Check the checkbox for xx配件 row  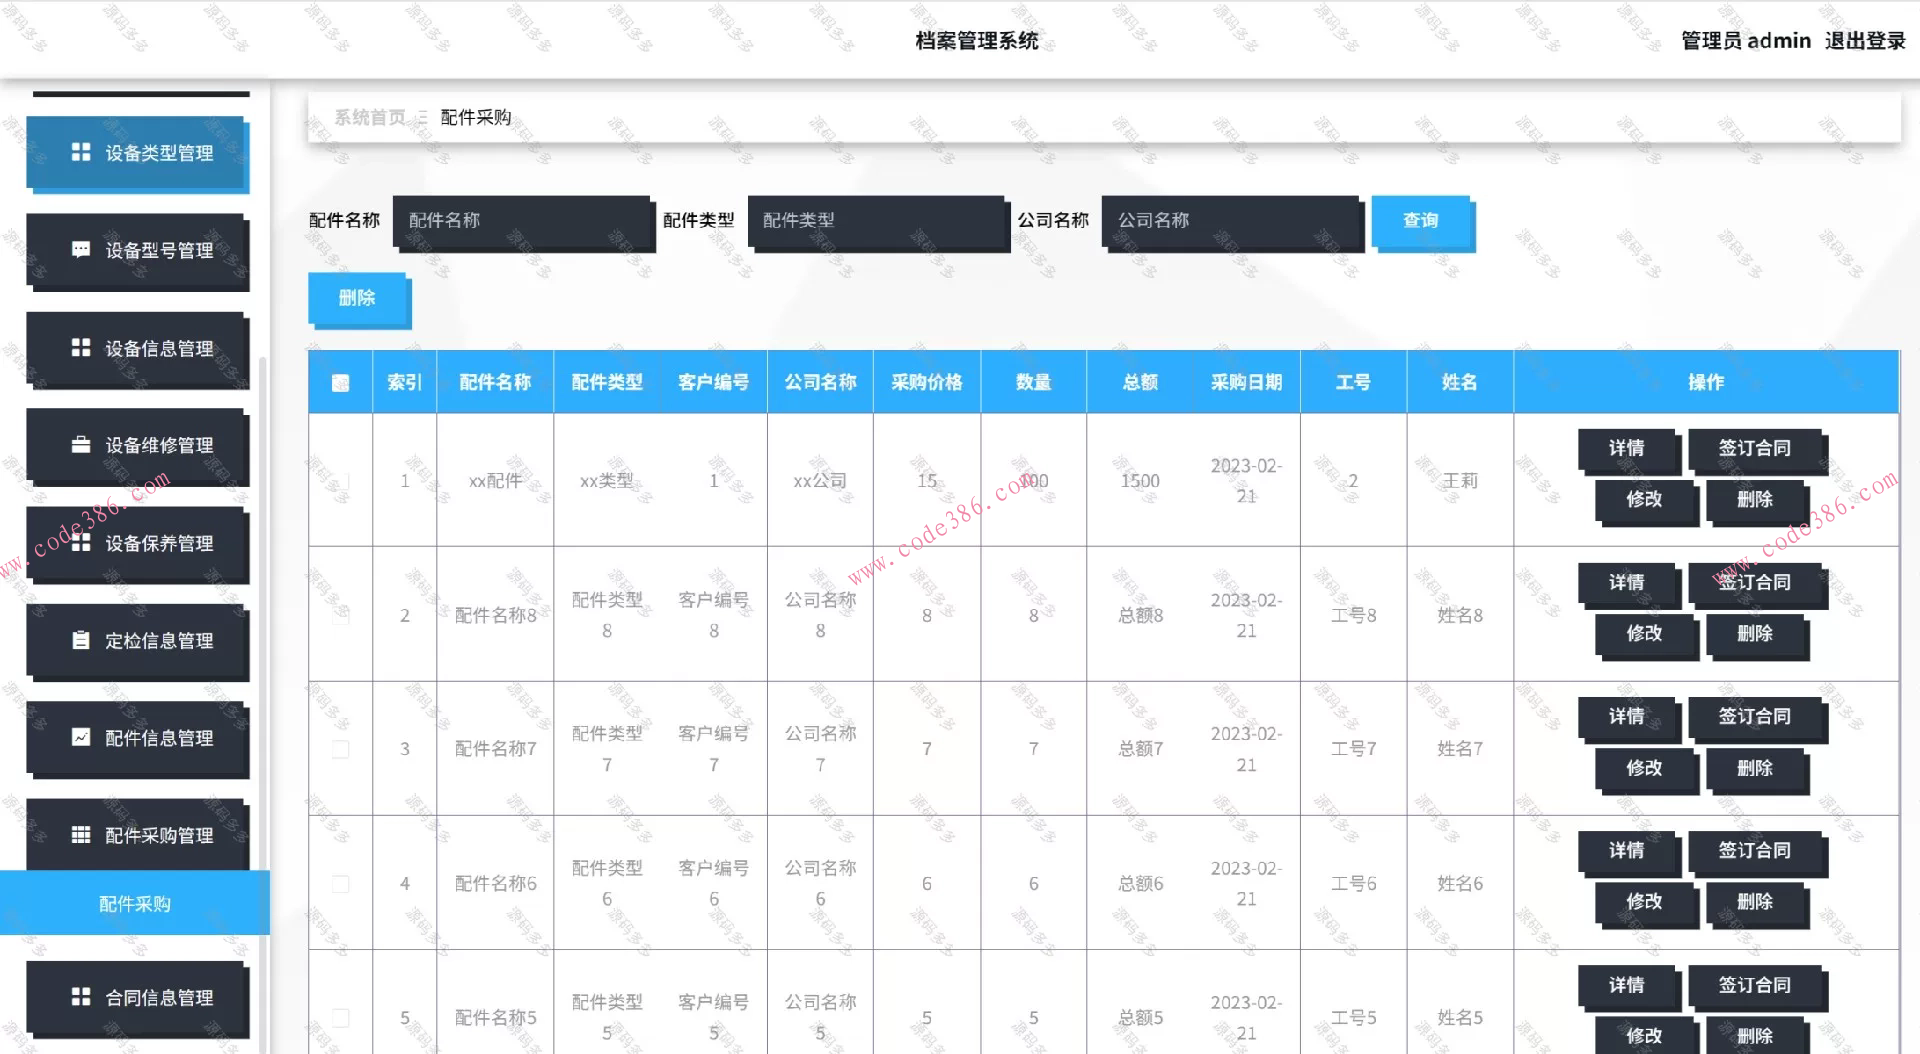click(340, 481)
